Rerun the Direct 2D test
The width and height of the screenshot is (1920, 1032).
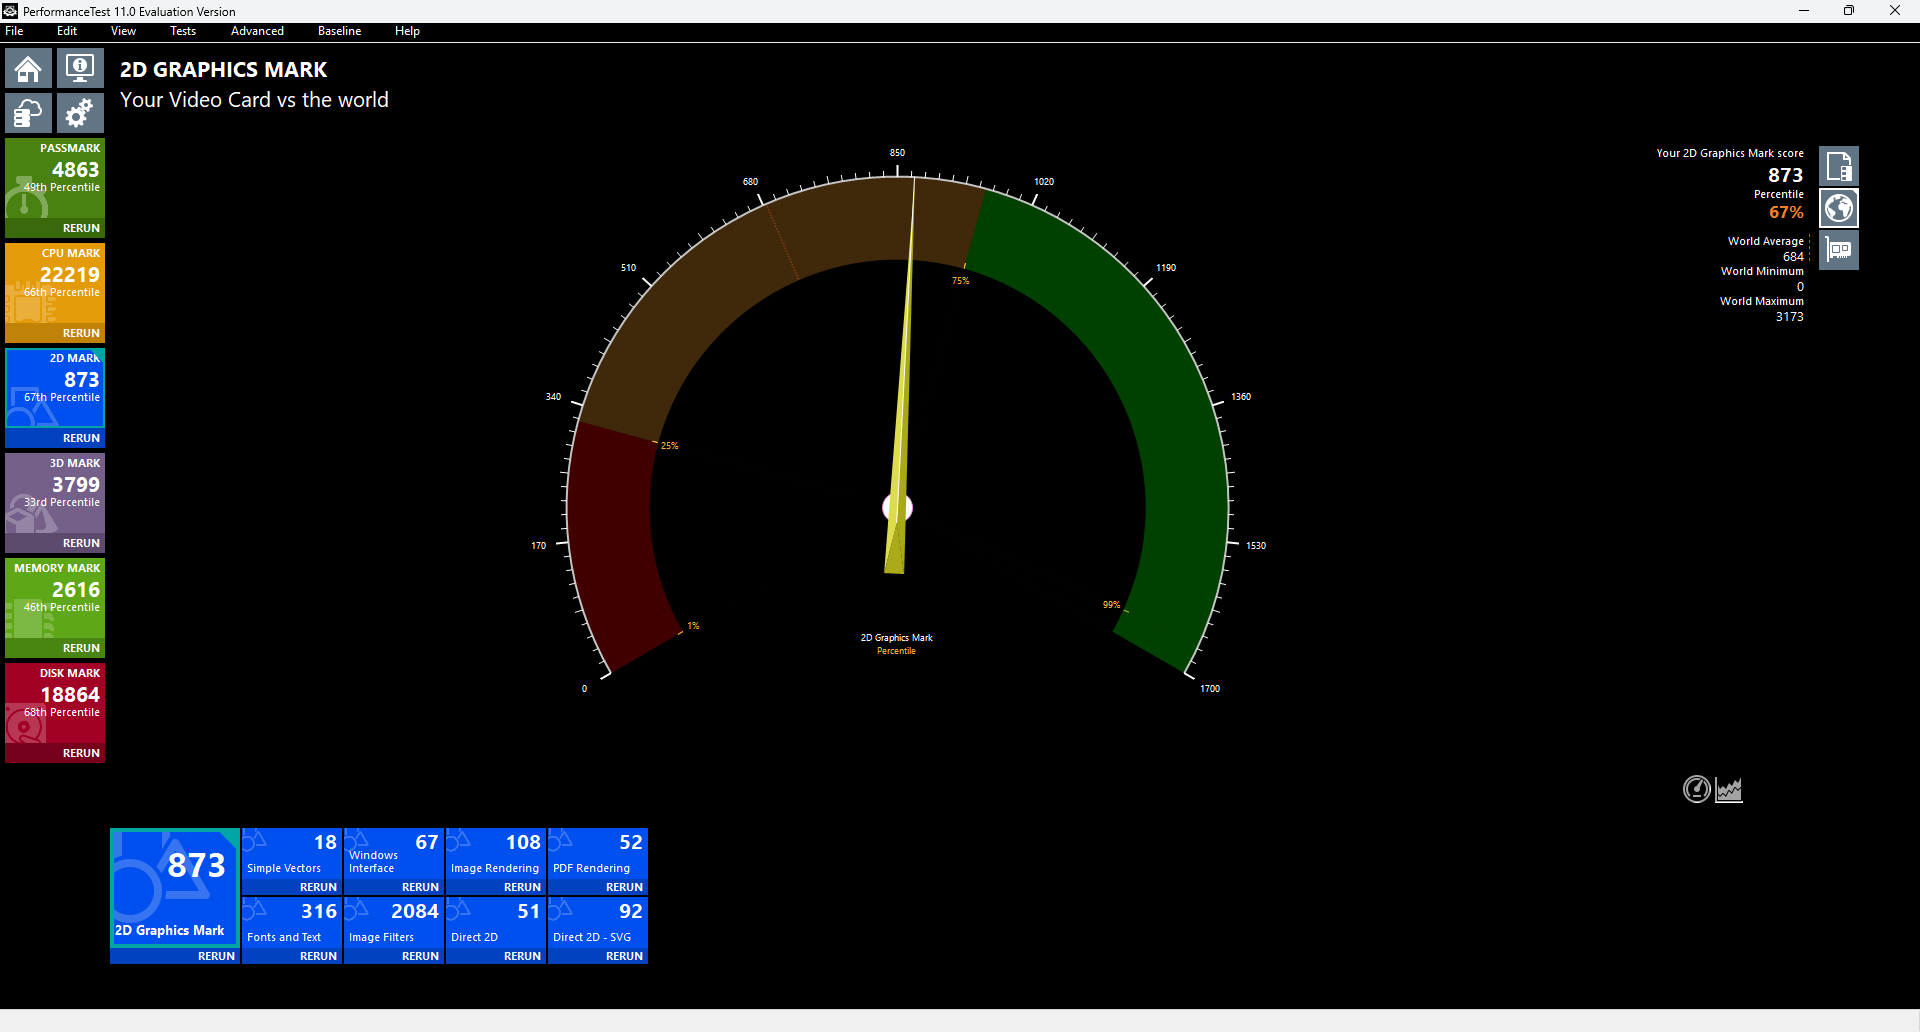[x=522, y=956]
